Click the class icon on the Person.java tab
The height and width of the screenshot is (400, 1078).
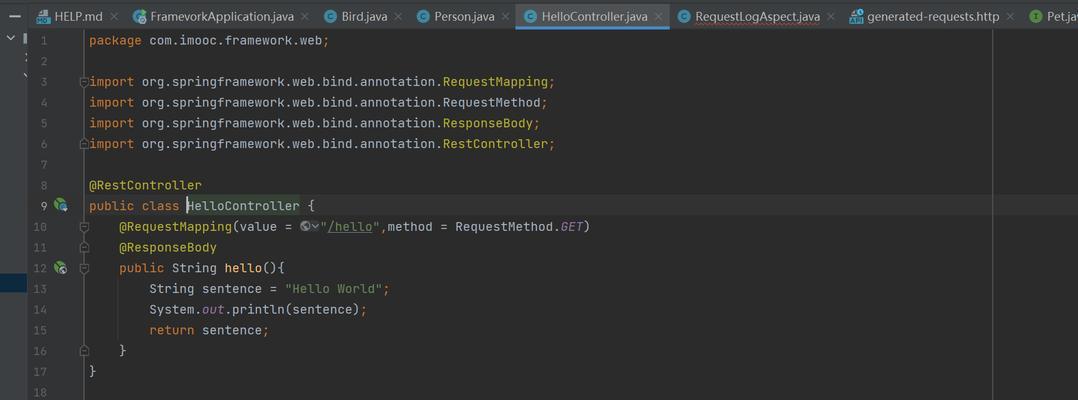pyautogui.click(x=424, y=16)
